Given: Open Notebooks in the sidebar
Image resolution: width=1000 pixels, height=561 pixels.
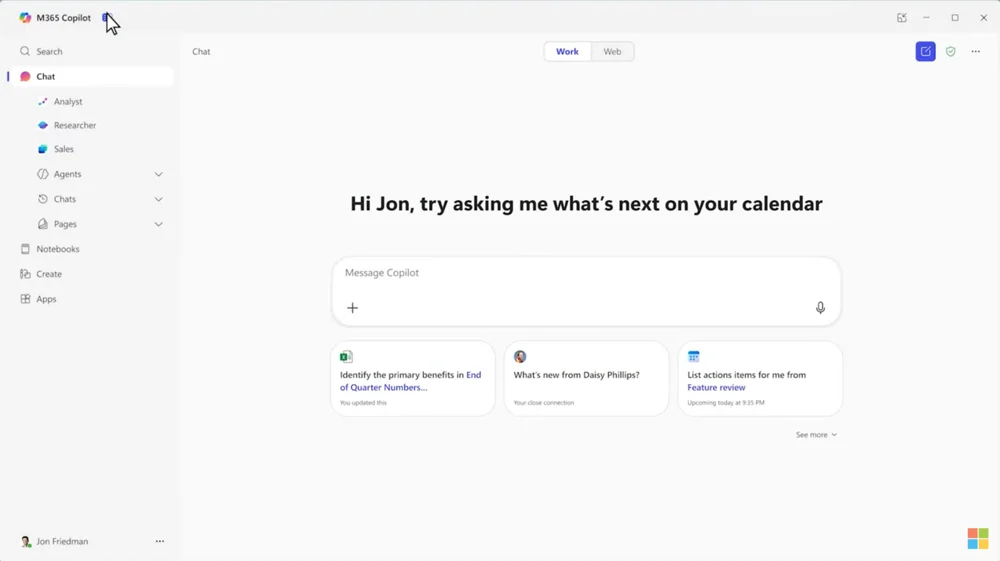Looking at the screenshot, I should tap(57, 249).
